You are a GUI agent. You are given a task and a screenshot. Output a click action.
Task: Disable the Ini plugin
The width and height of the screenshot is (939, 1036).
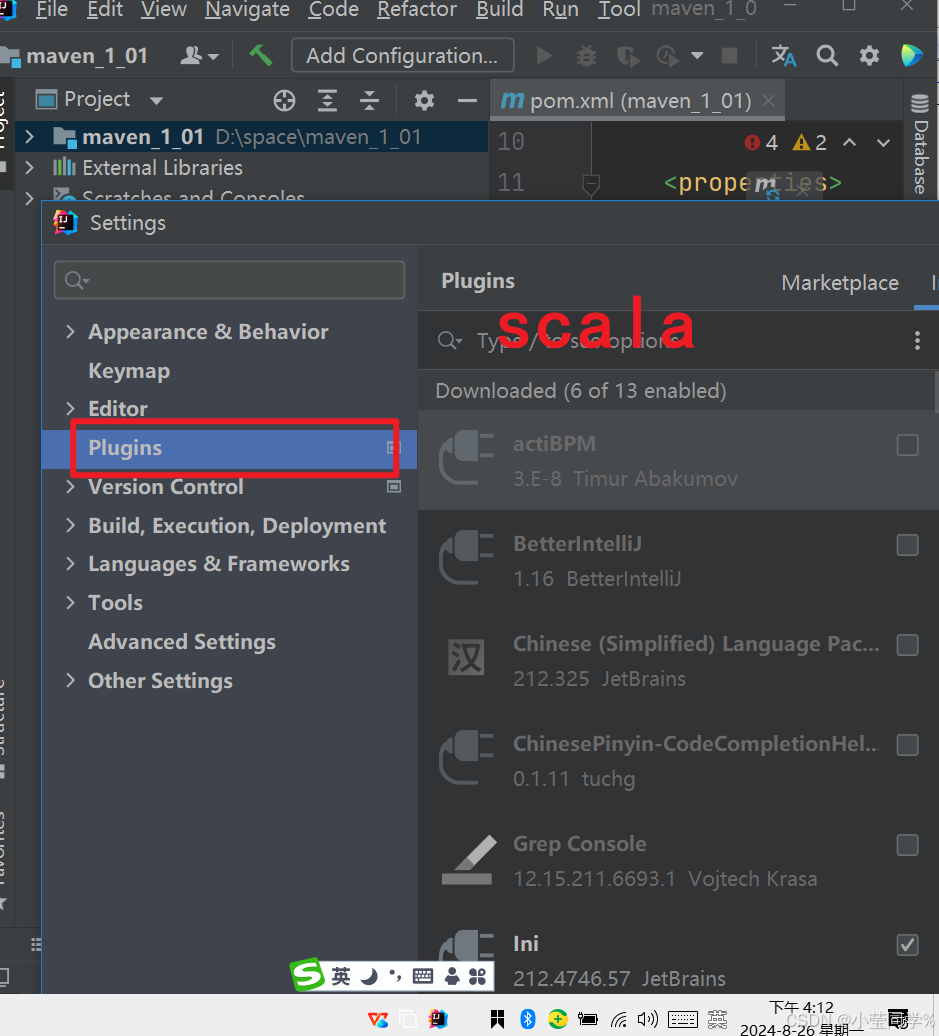[x=907, y=945]
